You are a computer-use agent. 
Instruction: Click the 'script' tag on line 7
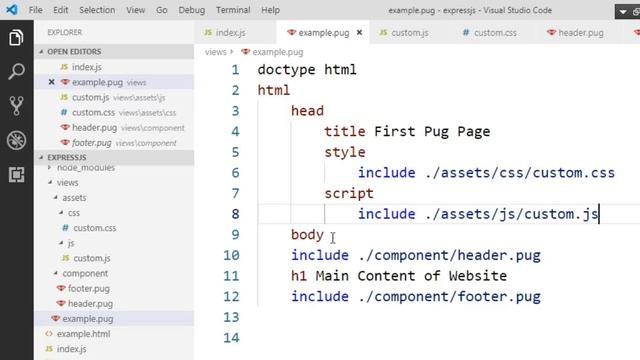[x=349, y=193]
